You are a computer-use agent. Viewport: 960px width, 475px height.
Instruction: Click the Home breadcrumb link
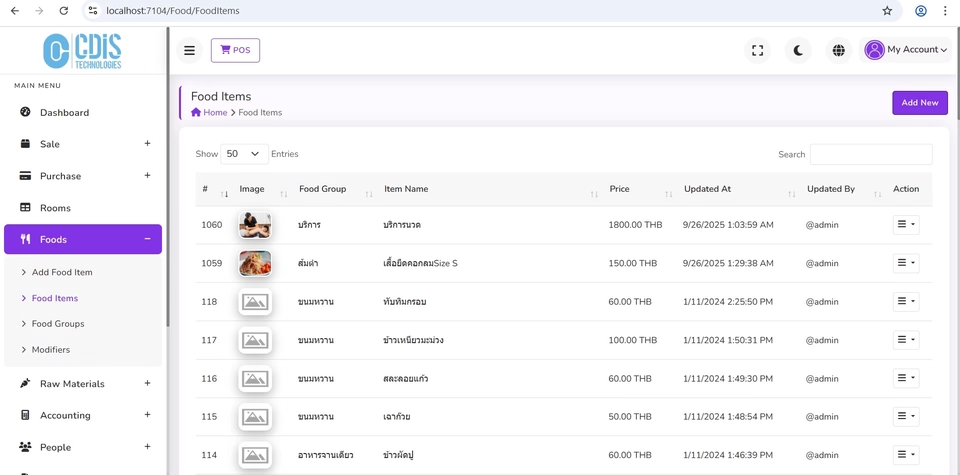(215, 113)
